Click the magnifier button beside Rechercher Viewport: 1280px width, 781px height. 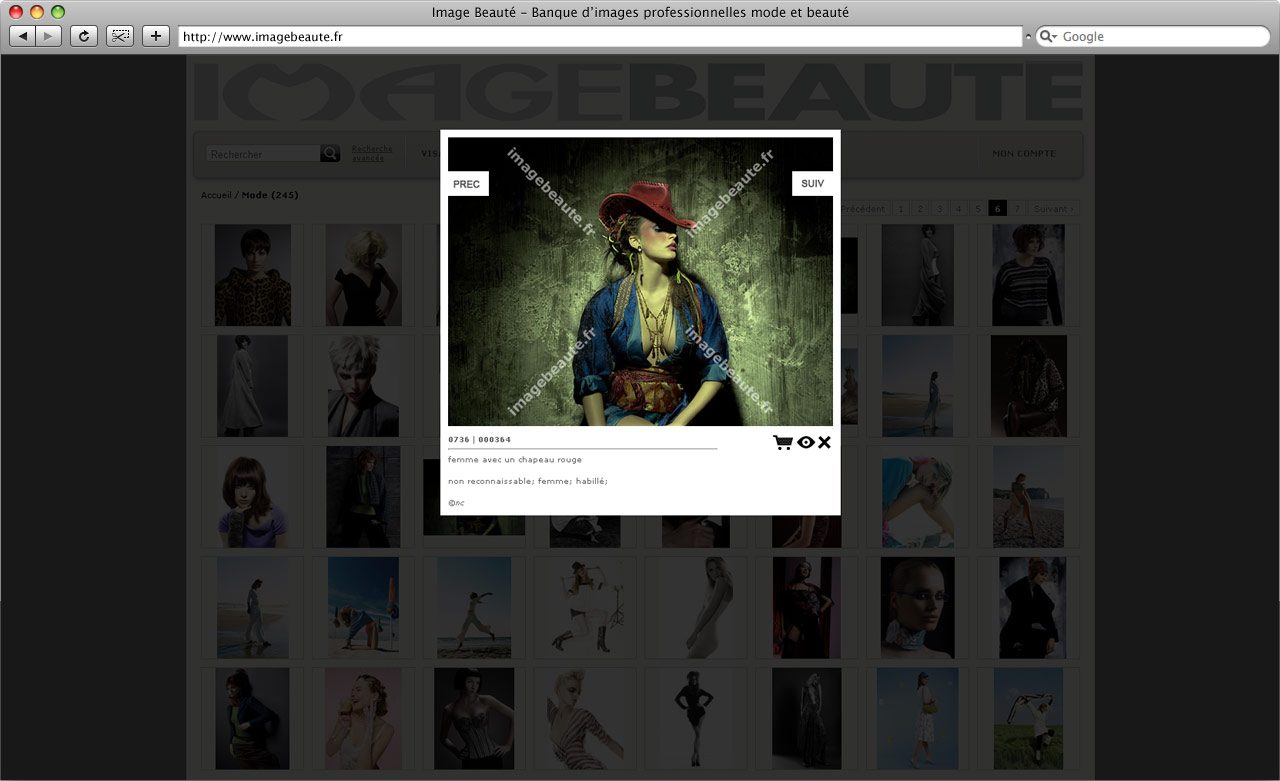330,153
